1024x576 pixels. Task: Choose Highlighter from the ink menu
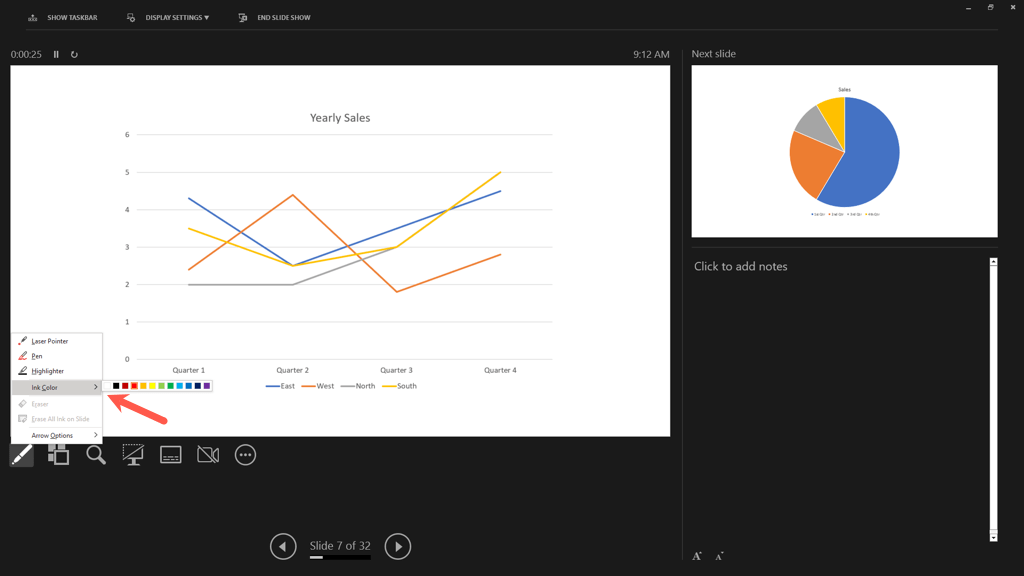(x=57, y=371)
